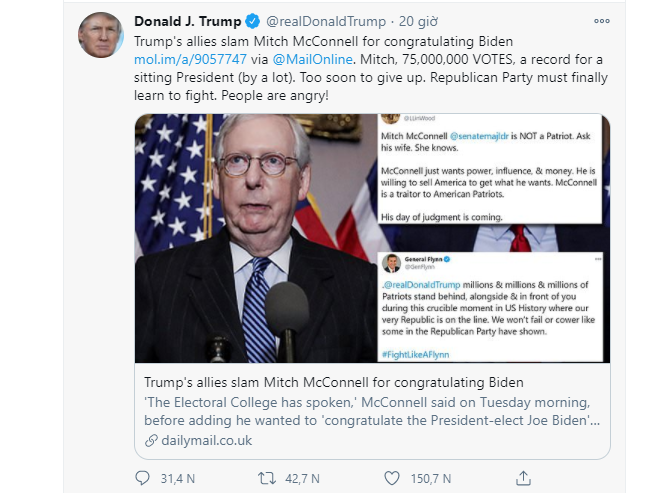The height and width of the screenshot is (493, 650).
Task: Open the tweet's three-dot more menu
Action: [x=601, y=21]
